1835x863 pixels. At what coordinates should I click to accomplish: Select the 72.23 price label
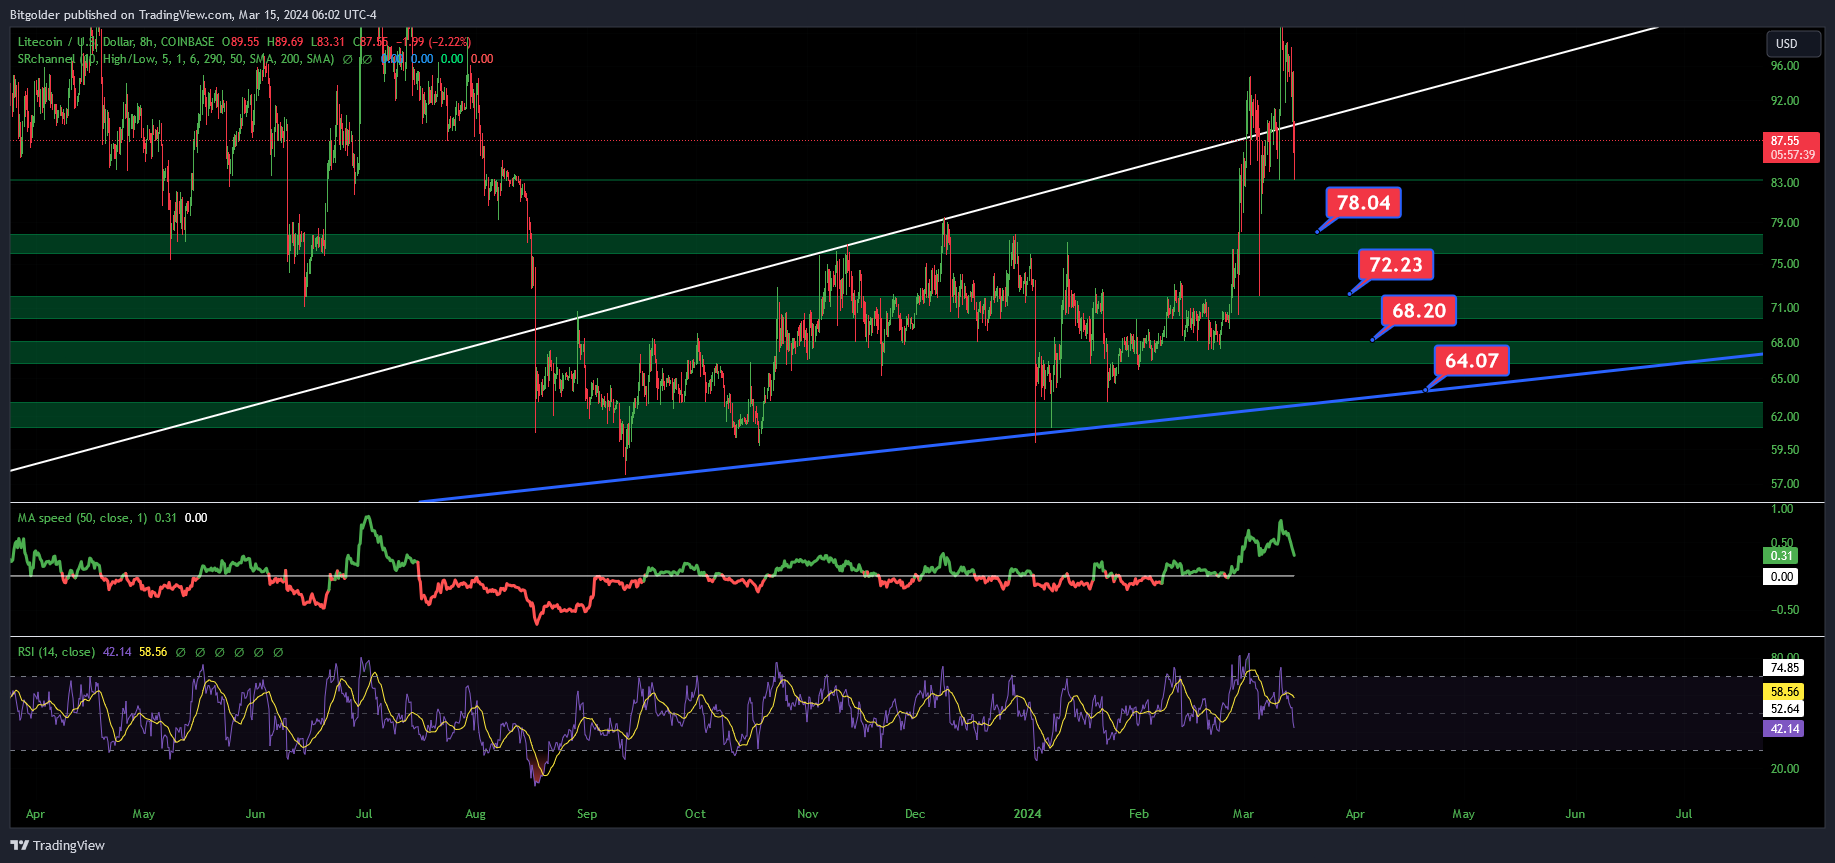click(x=1395, y=265)
